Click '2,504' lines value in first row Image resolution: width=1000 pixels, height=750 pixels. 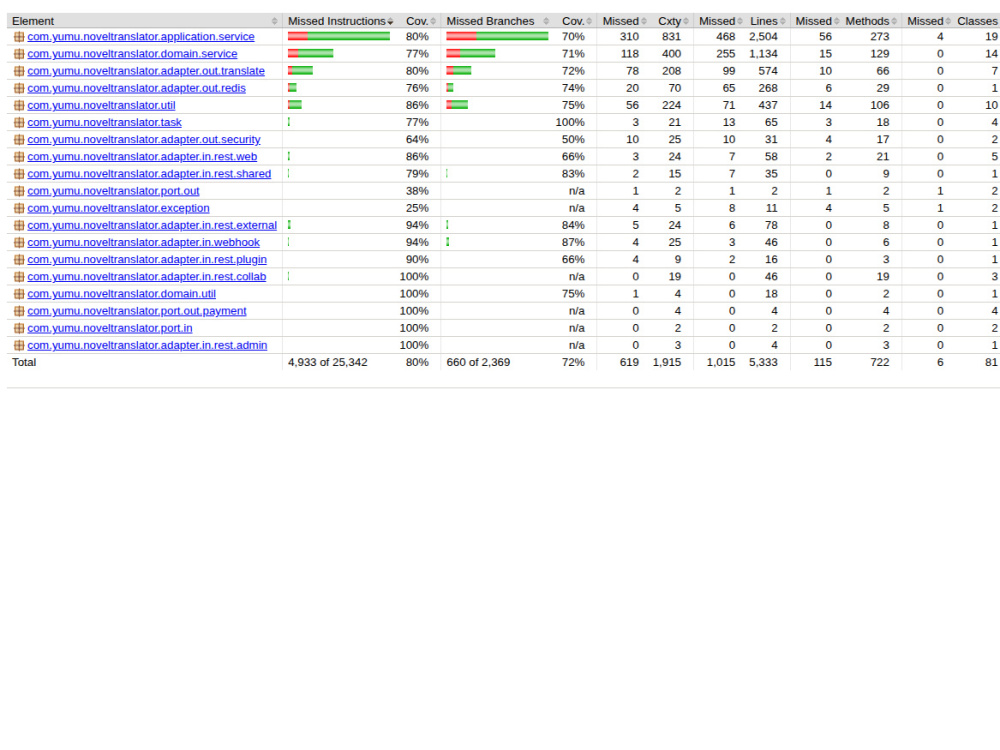[x=763, y=37]
